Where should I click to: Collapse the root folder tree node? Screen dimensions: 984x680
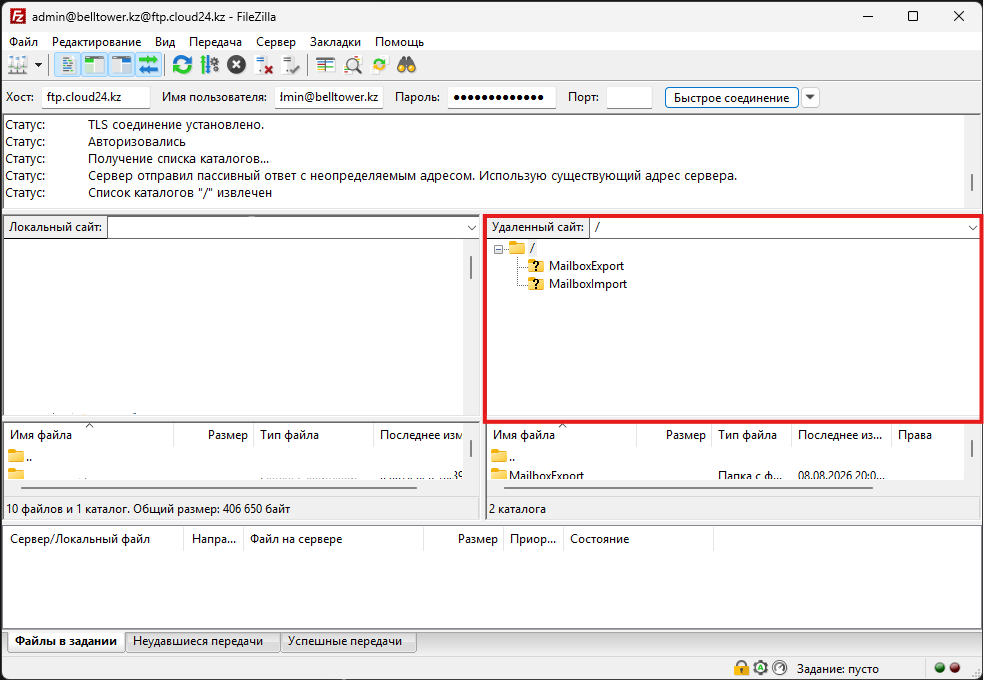[498, 249]
